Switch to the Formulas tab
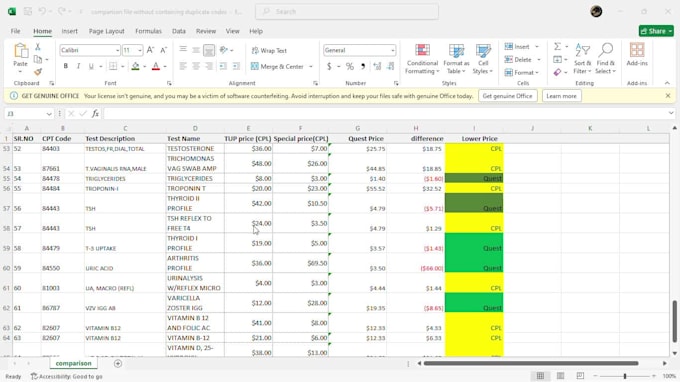This screenshot has width=680, height=382. pyautogui.click(x=148, y=31)
